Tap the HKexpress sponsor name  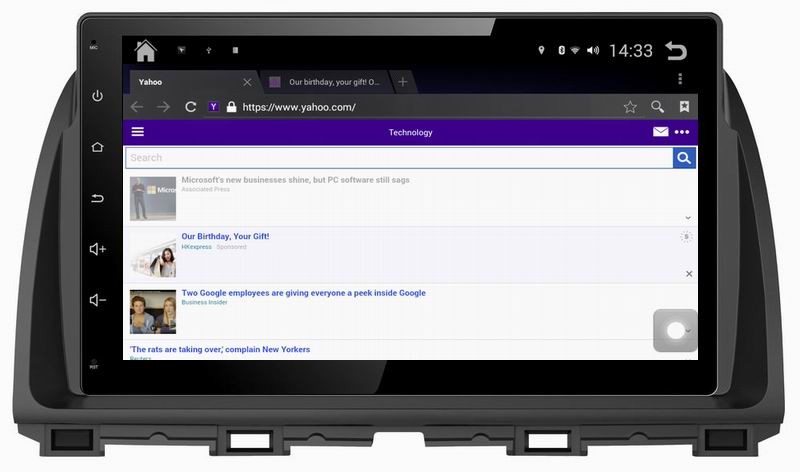[196, 247]
